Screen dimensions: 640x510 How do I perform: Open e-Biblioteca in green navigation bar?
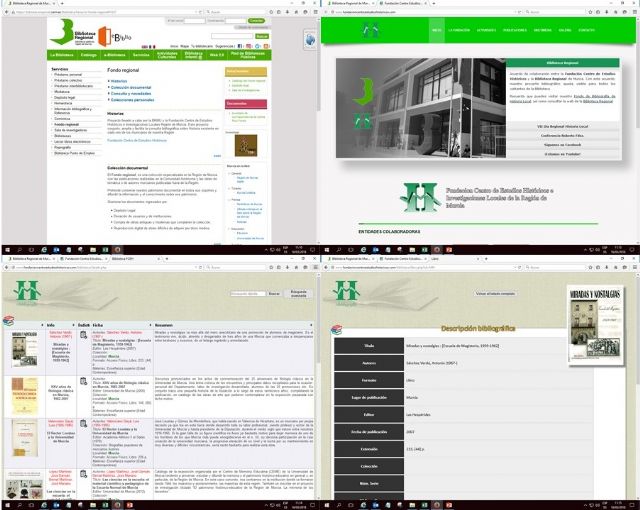tap(115, 55)
